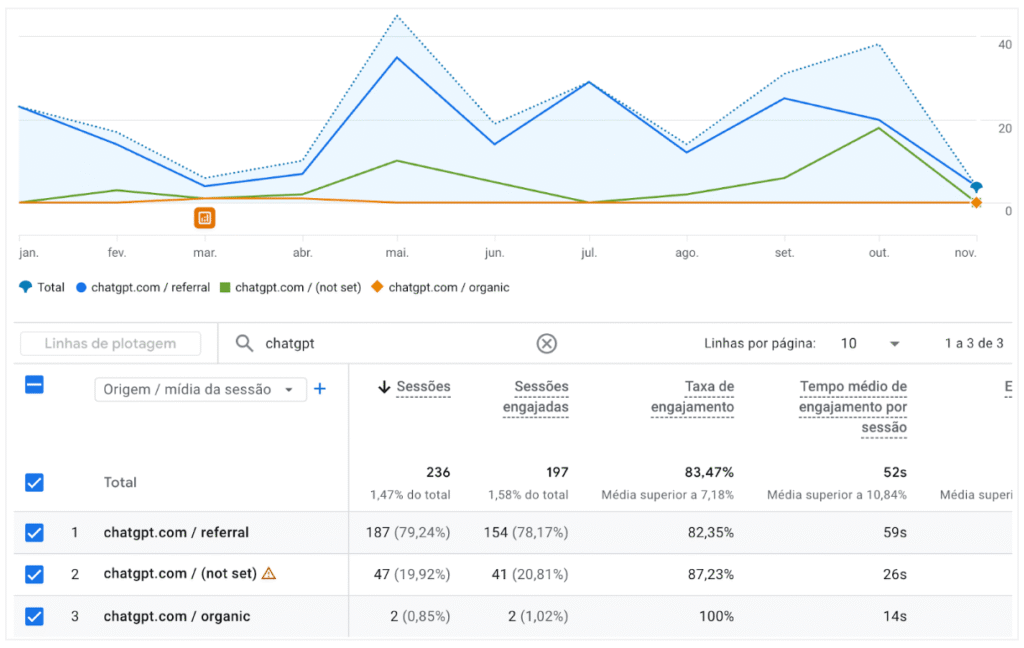This screenshot has width=1024, height=648.
Task: Click the down arrow sort icon by Sessões
Action: pos(384,387)
